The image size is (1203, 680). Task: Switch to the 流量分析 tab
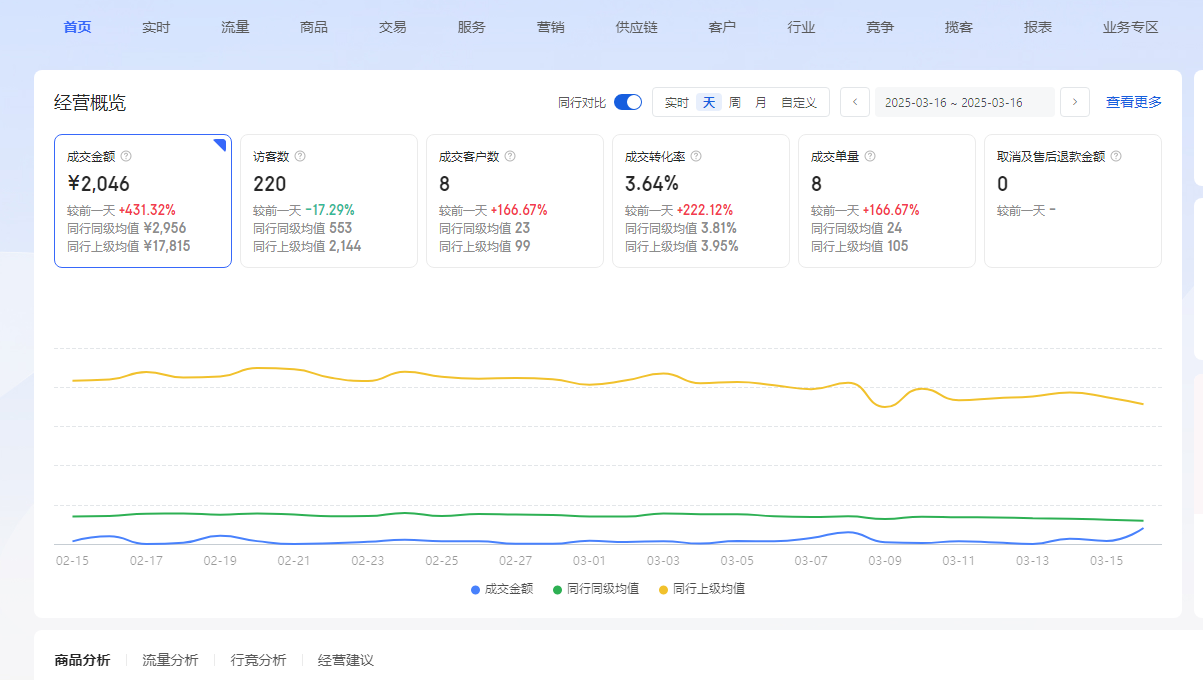tap(170, 660)
